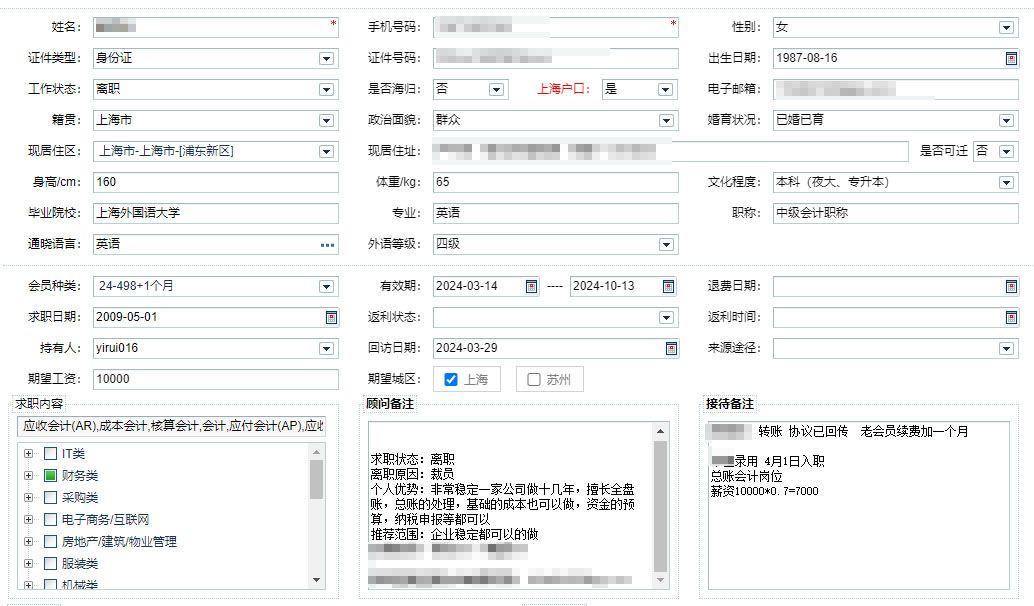Open the 工作状态 dropdown
The image size is (1034, 606).
326,90
